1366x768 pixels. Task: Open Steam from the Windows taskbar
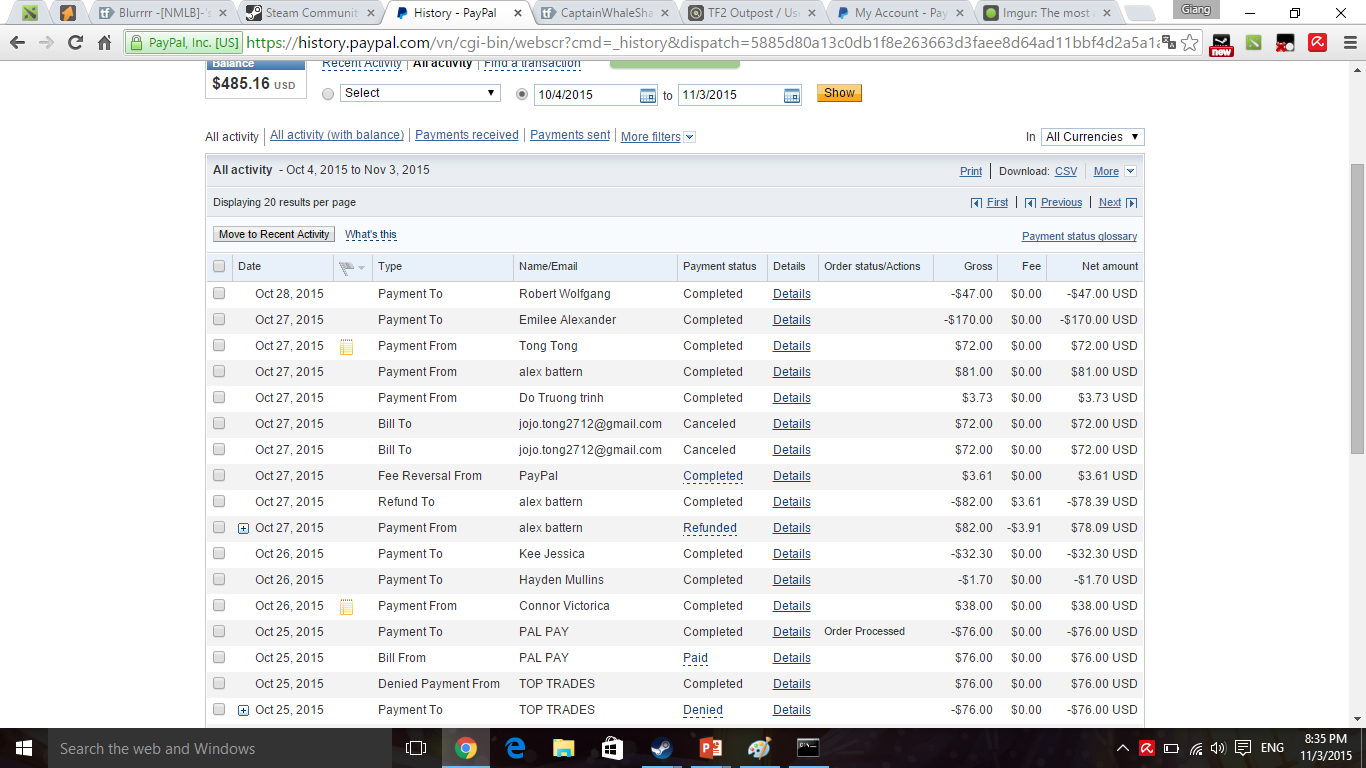661,748
